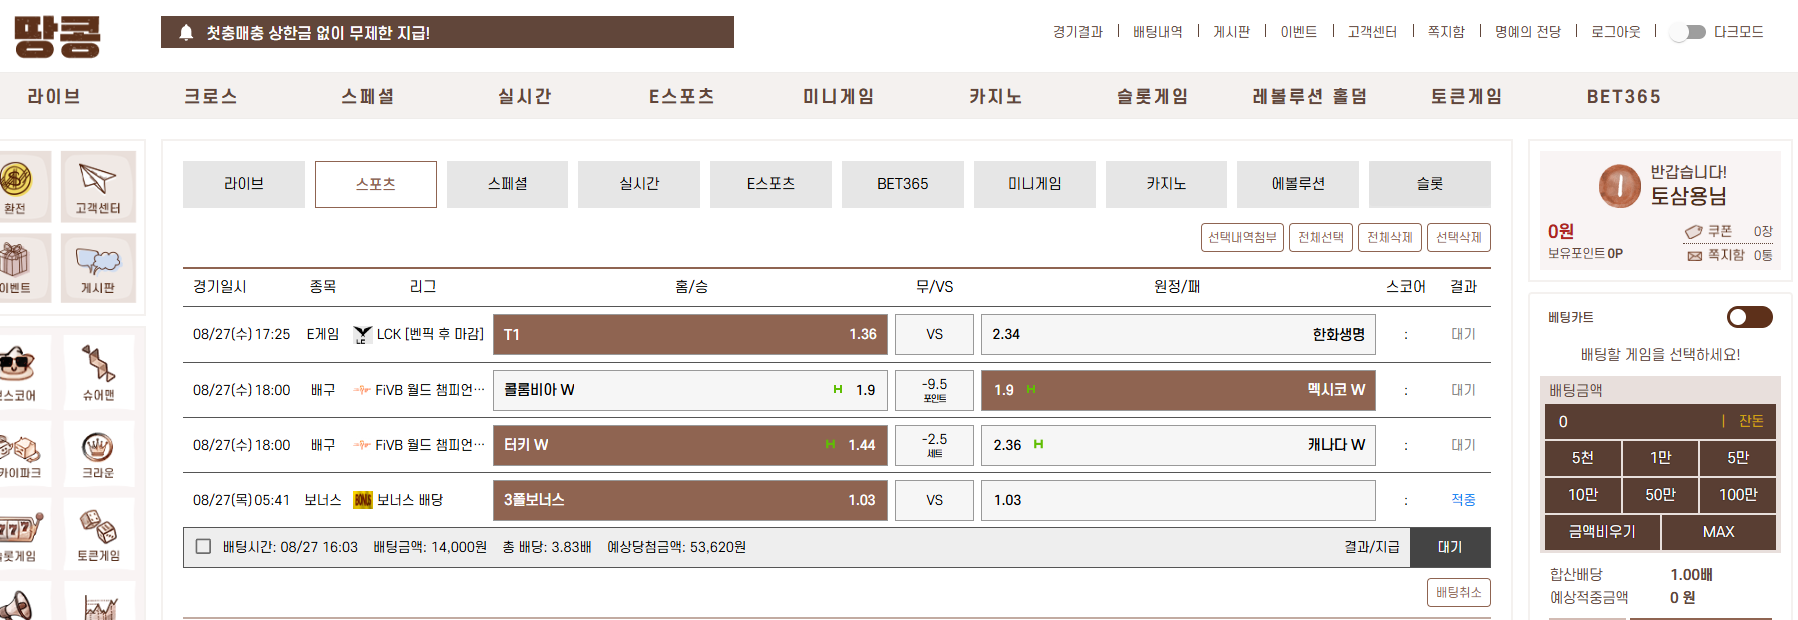This screenshot has width=1798, height=620.
Task: Open 라이브 in main navigation
Action: [54, 96]
